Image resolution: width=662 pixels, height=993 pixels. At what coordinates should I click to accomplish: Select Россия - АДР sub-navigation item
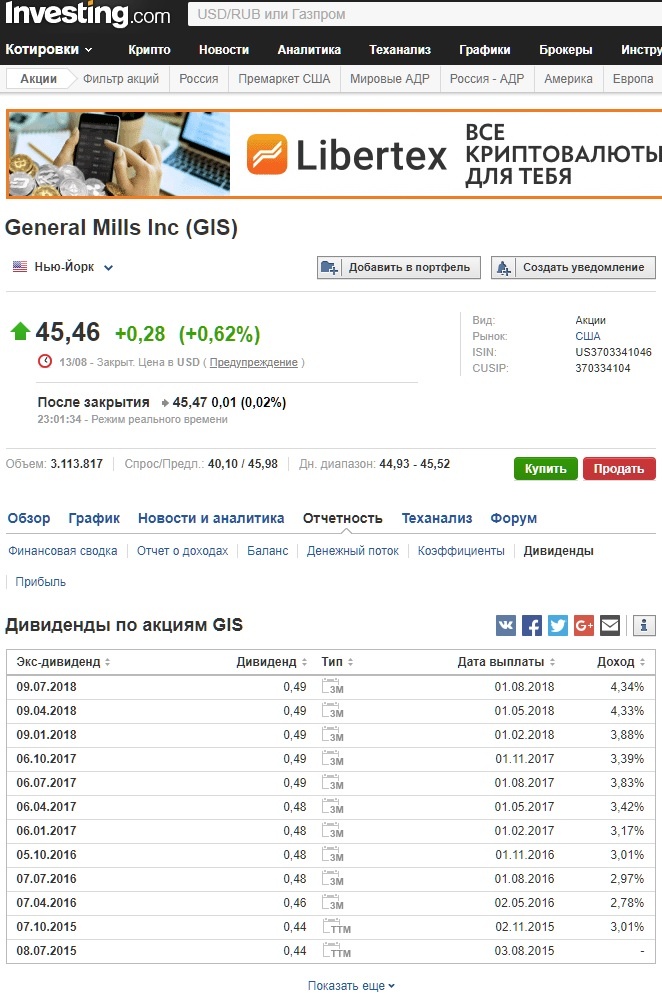(487, 79)
